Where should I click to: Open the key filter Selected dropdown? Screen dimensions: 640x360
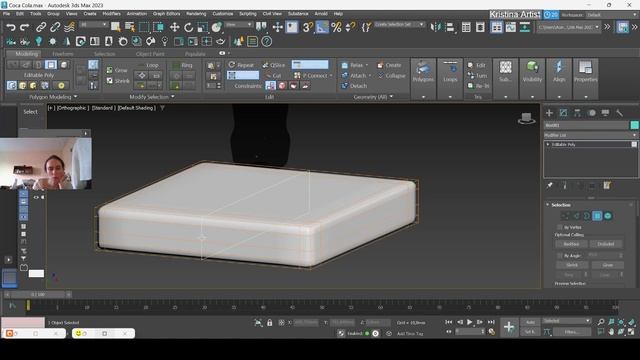(x=566, y=321)
